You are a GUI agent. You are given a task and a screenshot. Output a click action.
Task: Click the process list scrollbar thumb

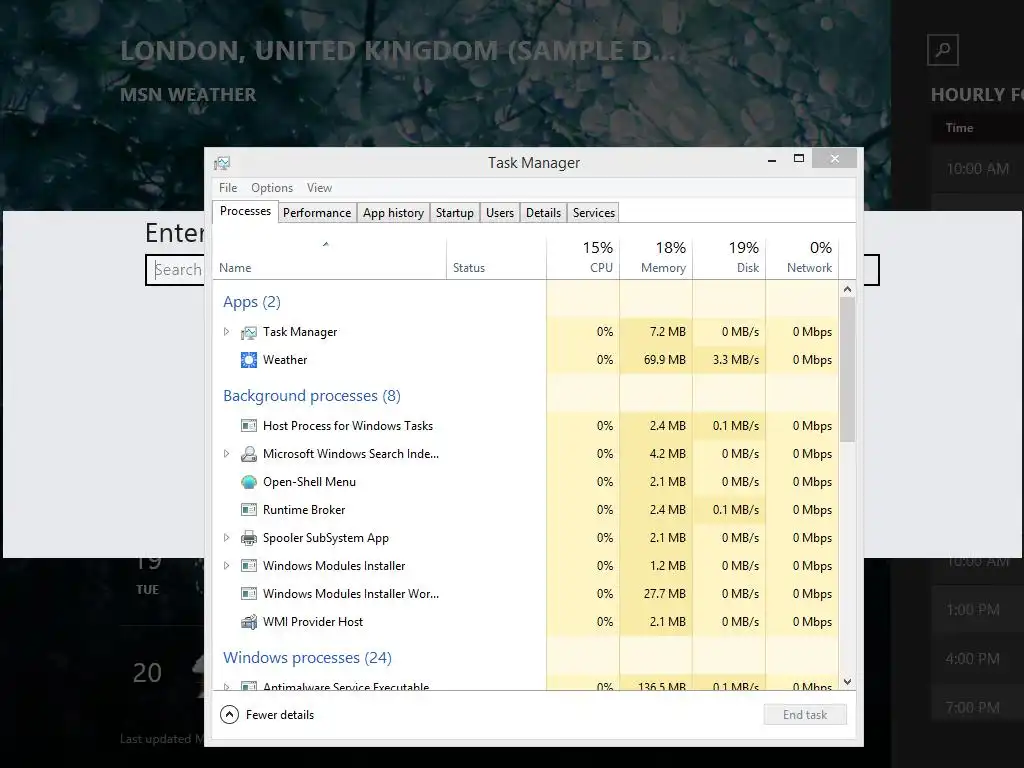[x=847, y=370]
